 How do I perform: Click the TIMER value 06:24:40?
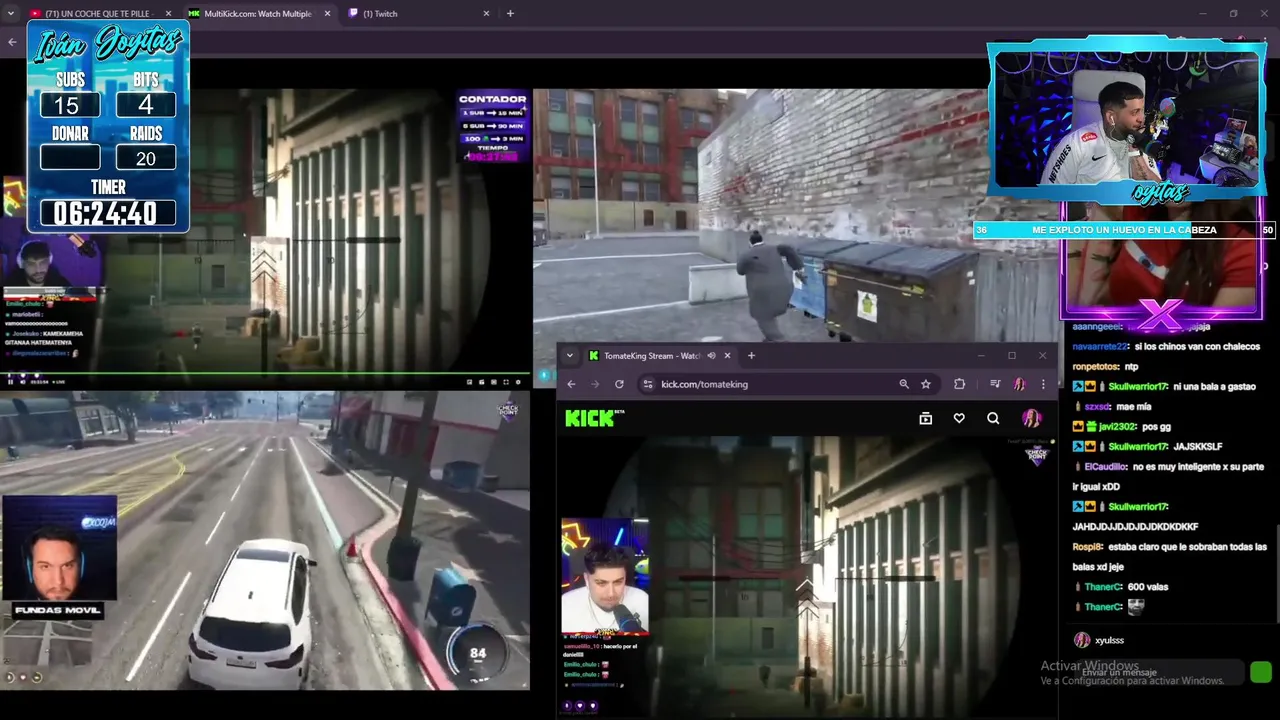107,213
